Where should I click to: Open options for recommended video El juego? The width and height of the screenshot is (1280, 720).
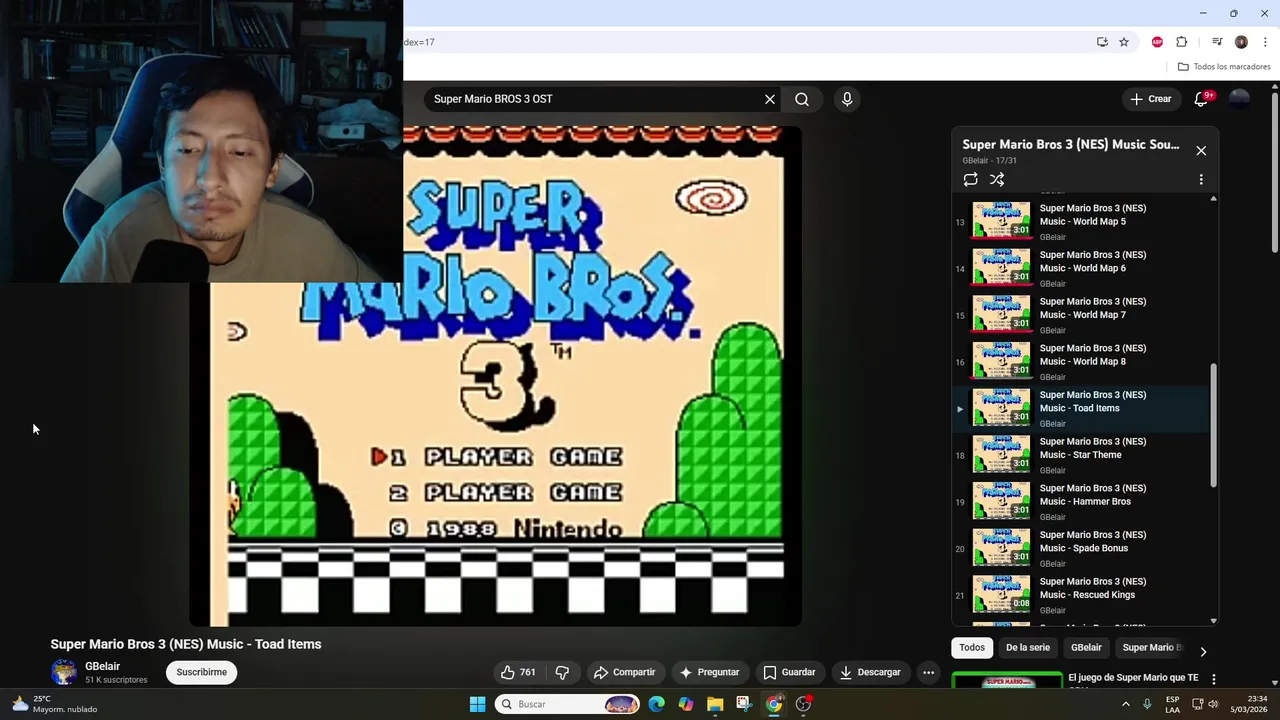[1214, 679]
